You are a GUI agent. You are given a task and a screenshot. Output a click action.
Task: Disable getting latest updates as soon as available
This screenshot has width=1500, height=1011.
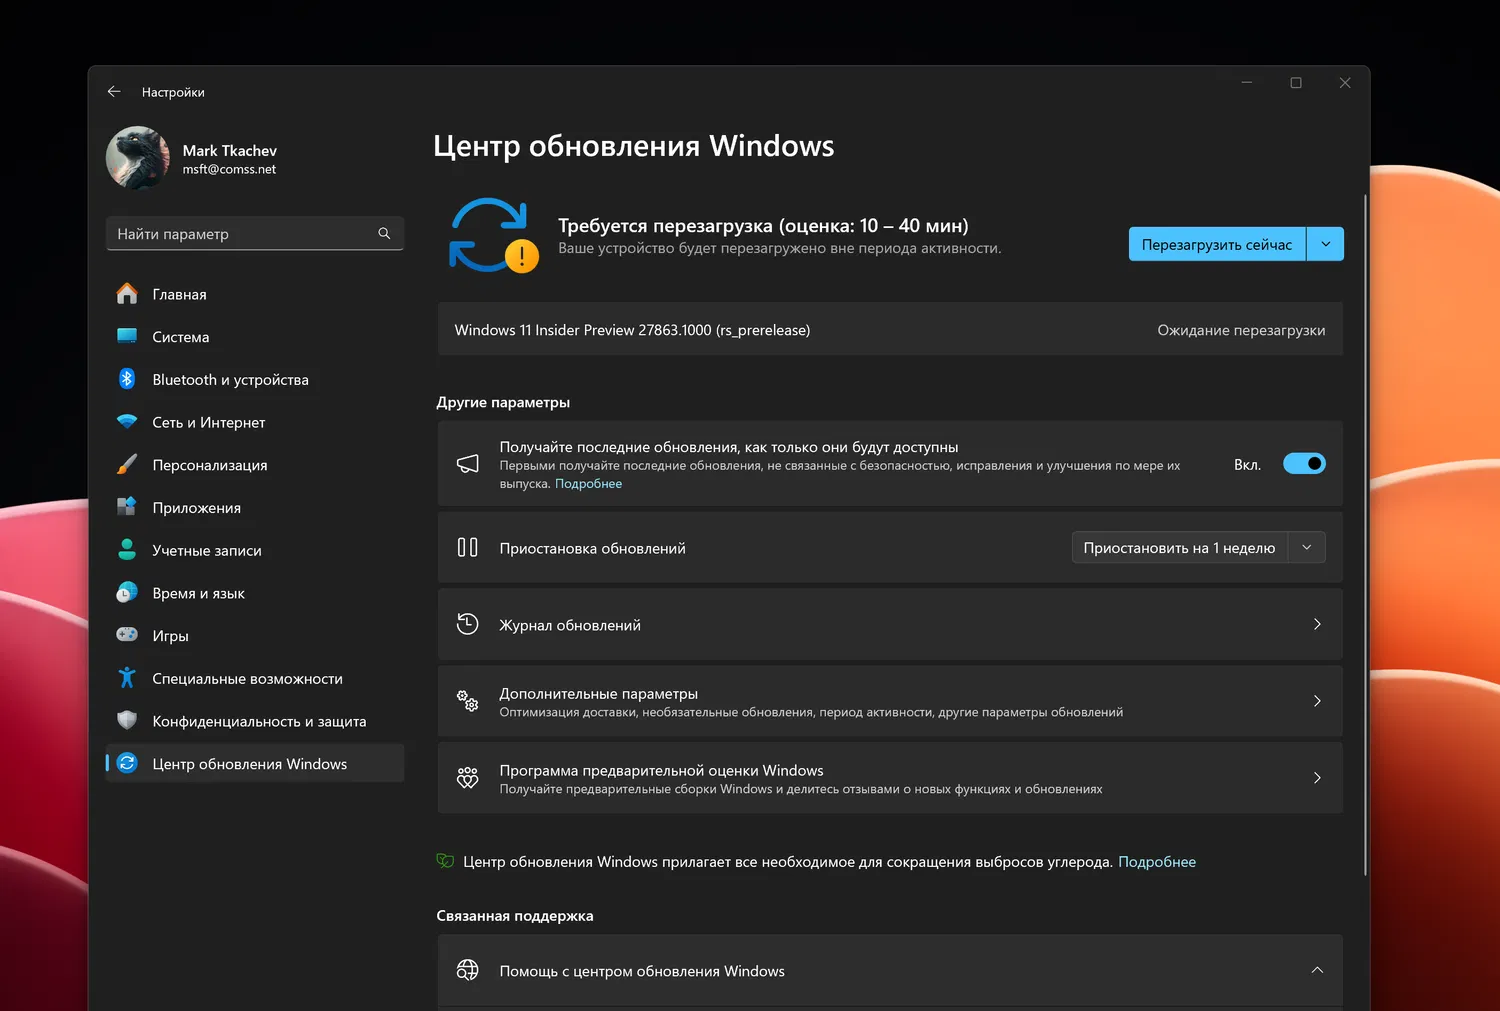pyautogui.click(x=1304, y=463)
